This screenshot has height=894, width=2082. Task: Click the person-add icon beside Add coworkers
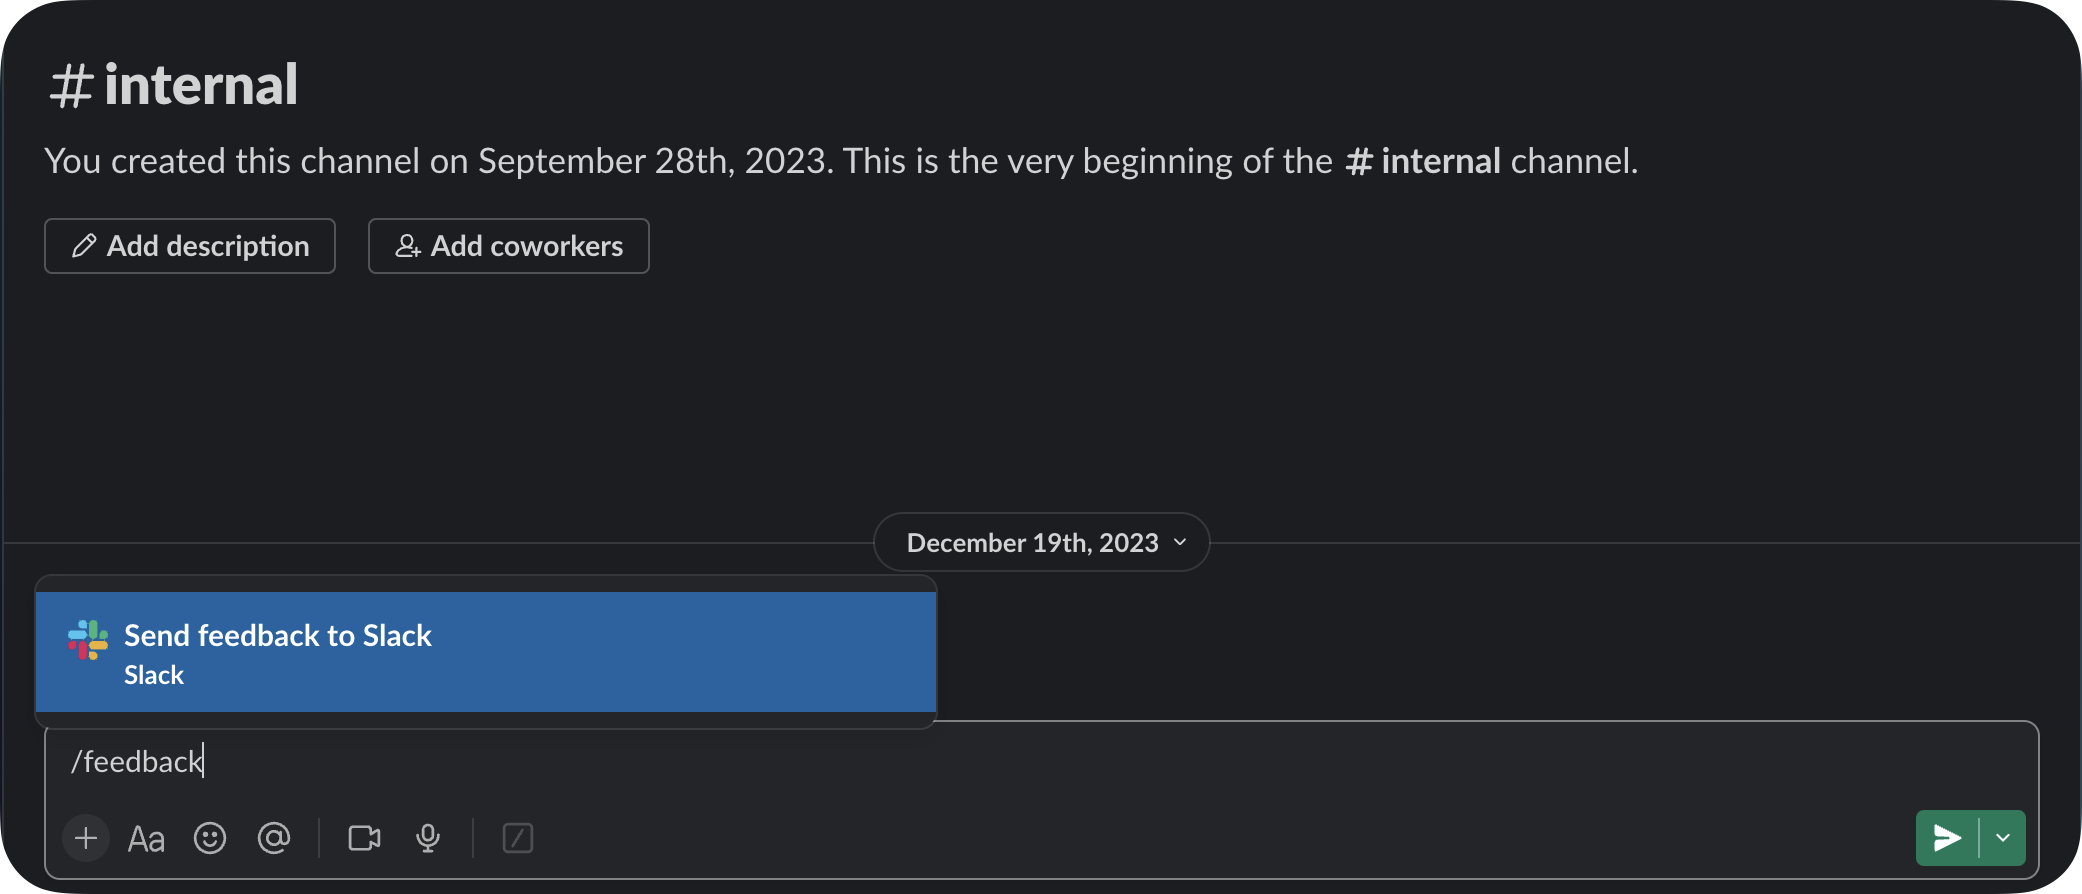(408, 245)
